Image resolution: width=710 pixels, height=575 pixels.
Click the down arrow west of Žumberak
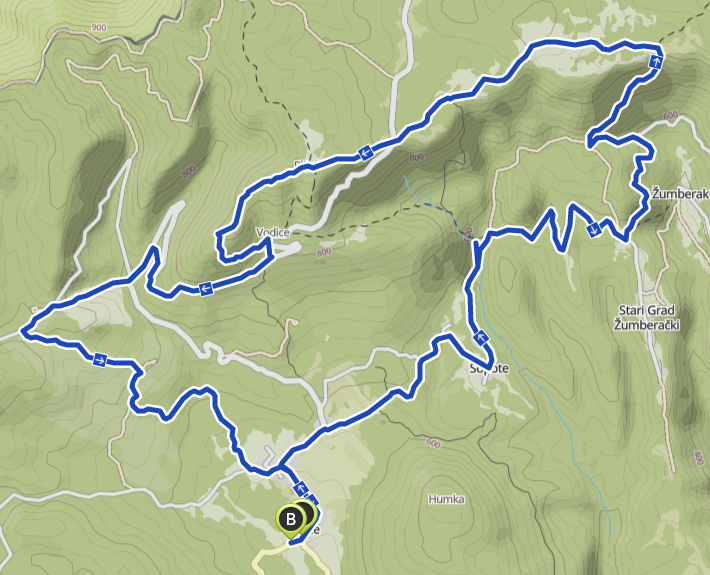tap(594, 230)
